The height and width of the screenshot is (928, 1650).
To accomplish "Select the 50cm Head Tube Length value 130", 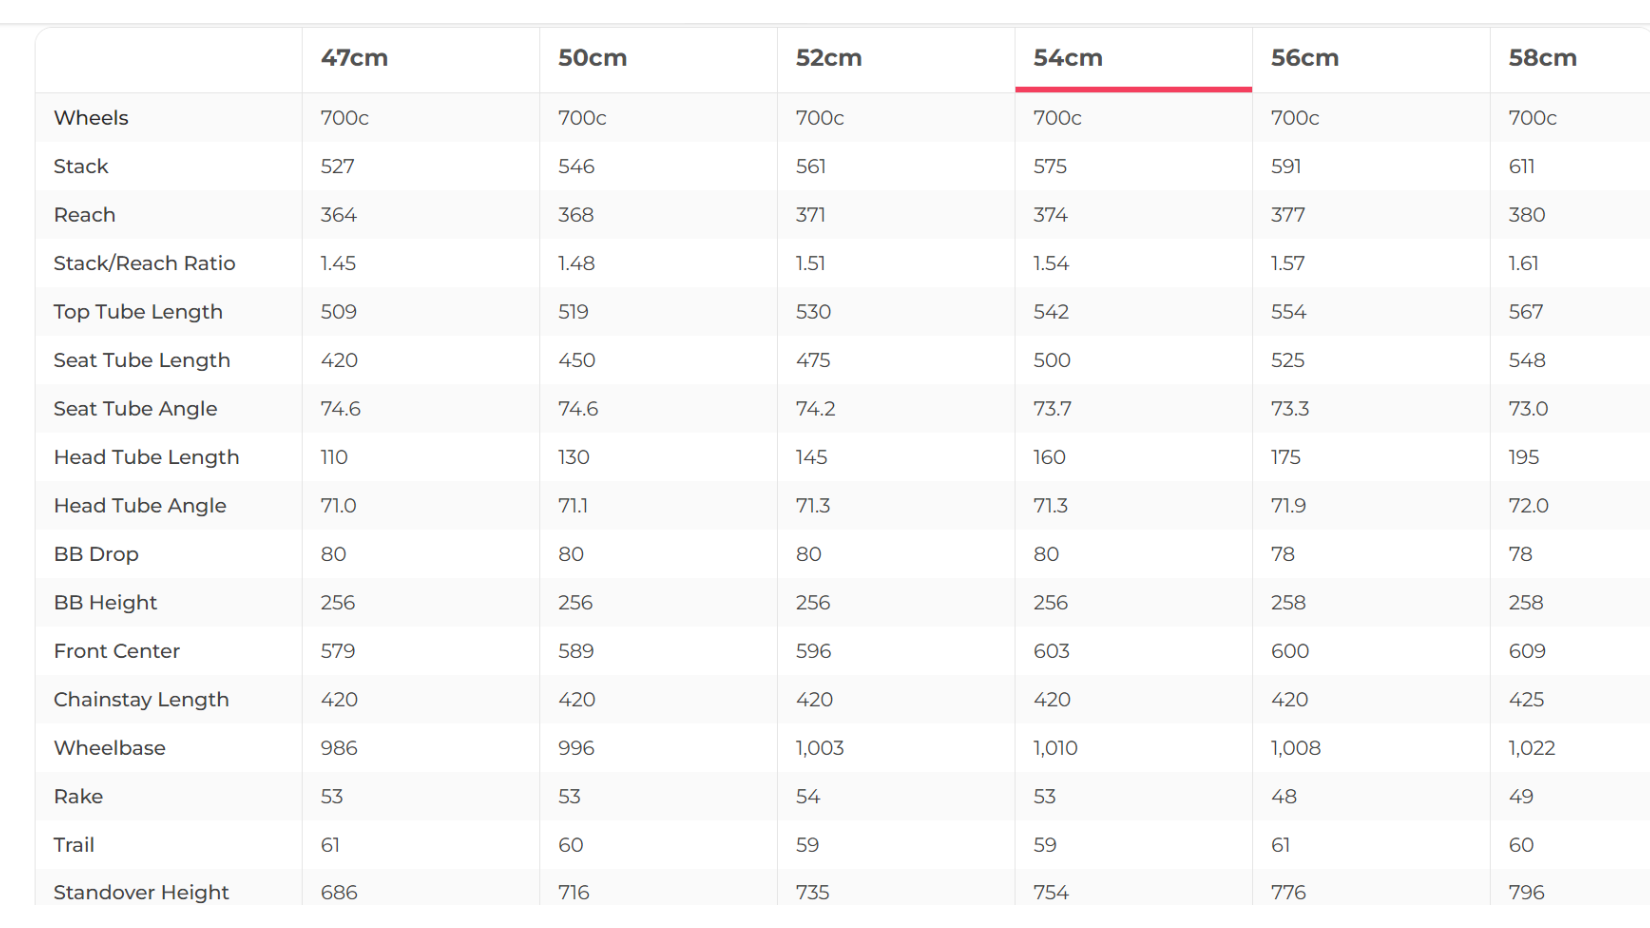I will click(574, 457).
